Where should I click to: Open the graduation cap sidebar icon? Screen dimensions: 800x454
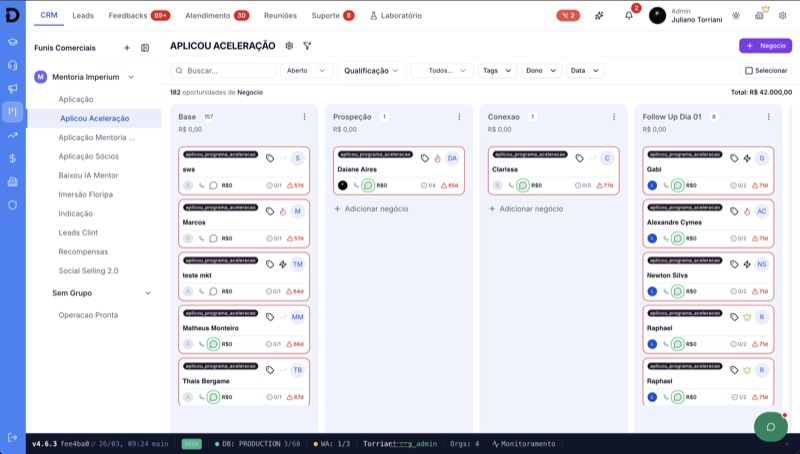12,42
